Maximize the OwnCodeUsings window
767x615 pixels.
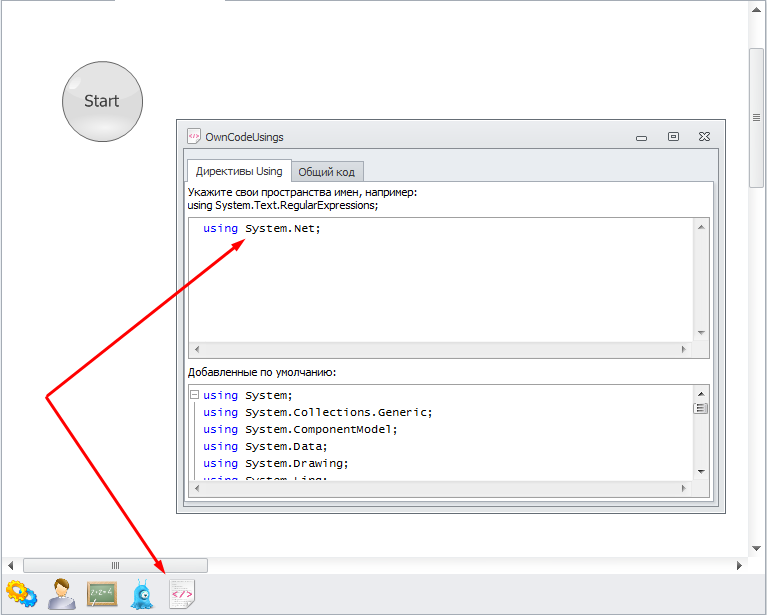point(673,137)
